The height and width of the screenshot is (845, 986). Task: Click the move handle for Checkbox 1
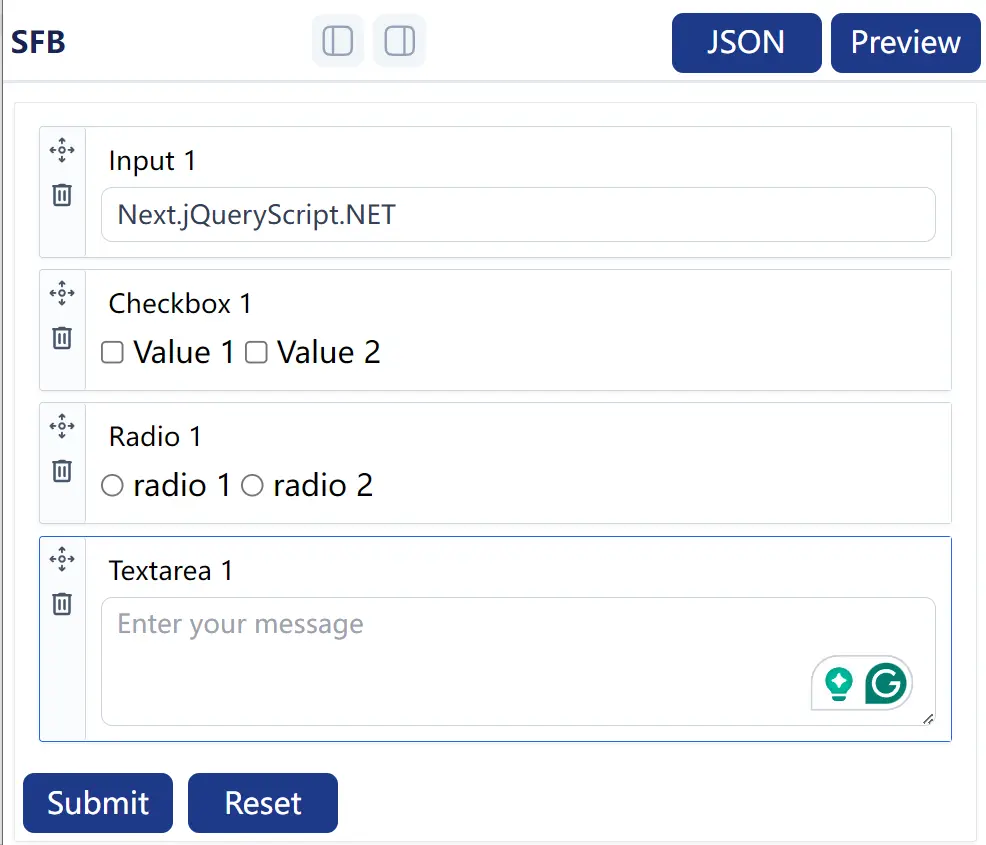pos(62,293)
